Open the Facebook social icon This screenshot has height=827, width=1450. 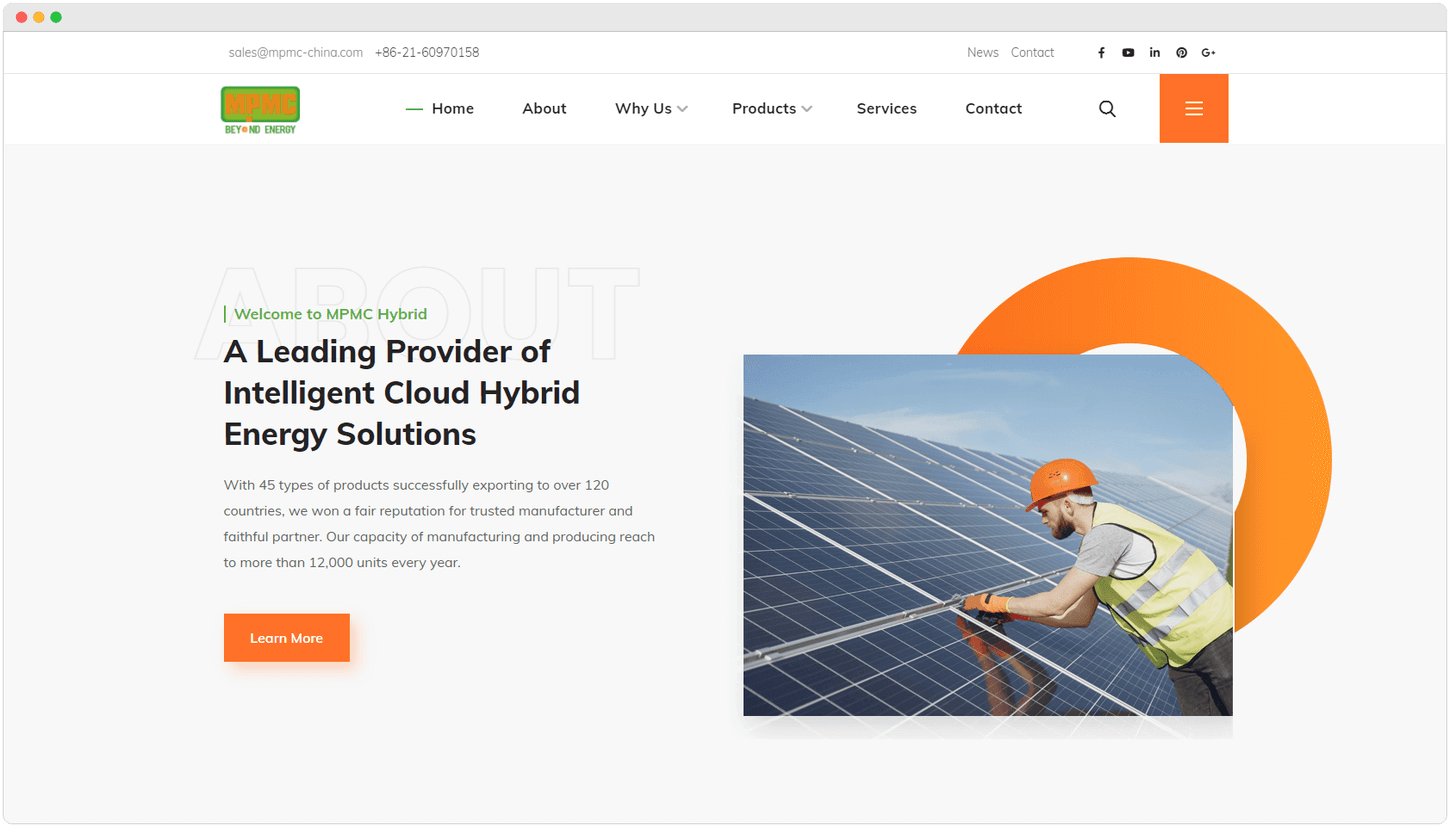[x=1101, y=53]
